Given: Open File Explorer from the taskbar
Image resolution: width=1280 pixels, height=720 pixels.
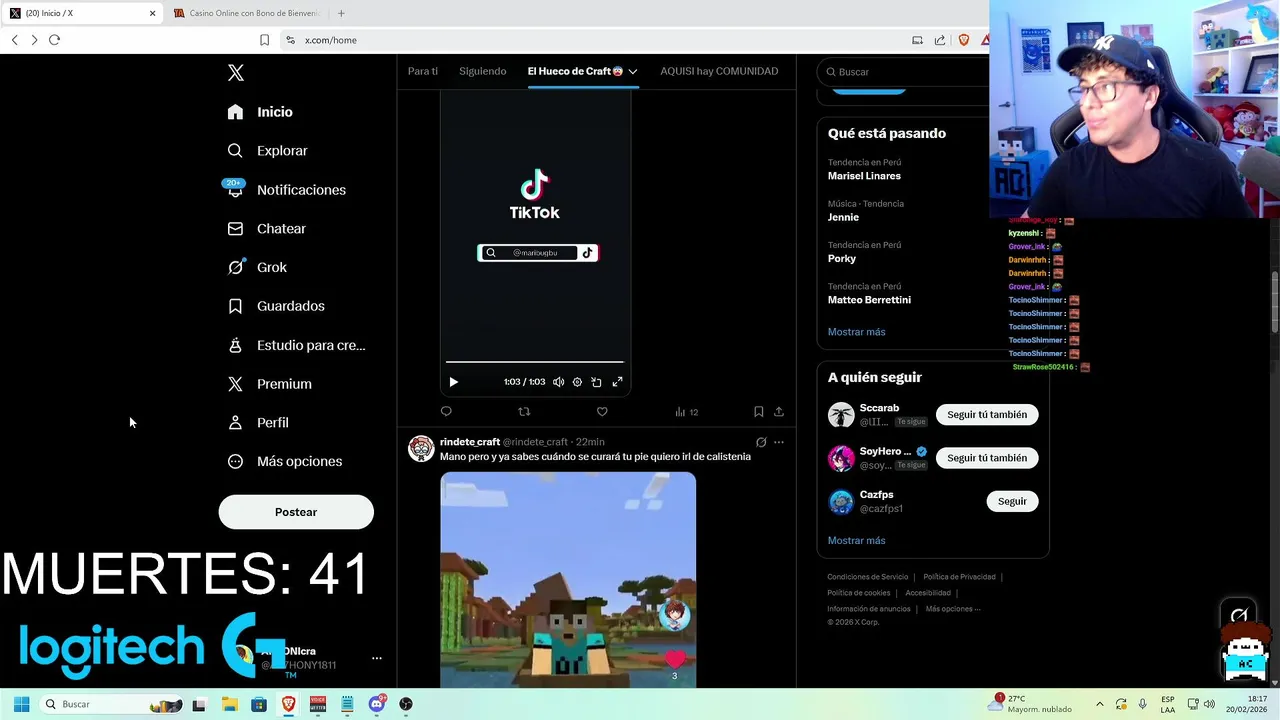Looking at the screenshot, I should click(x=229, y=704).
